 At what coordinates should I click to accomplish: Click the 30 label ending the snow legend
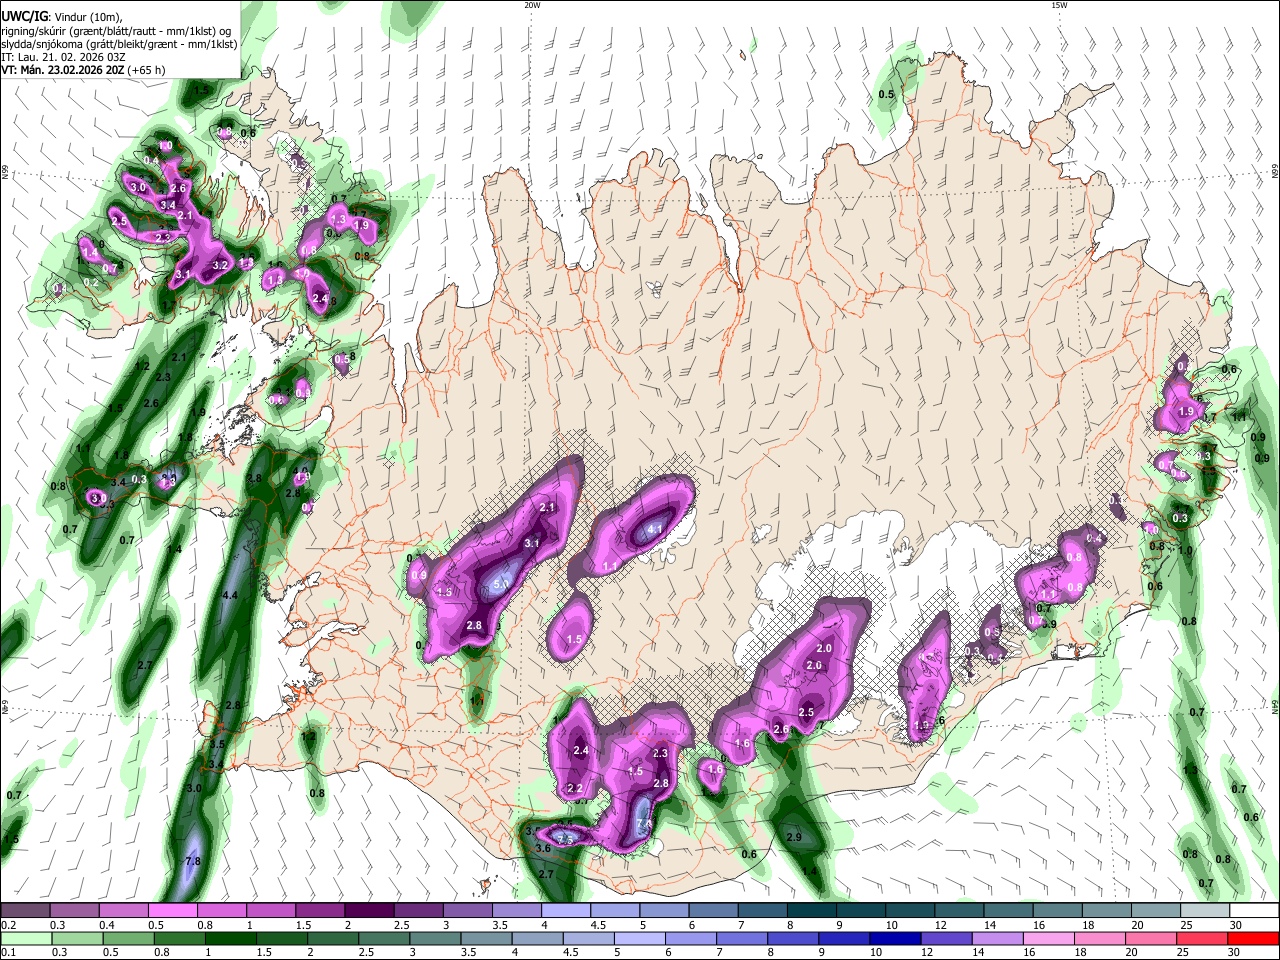[x=1236, y=925]
